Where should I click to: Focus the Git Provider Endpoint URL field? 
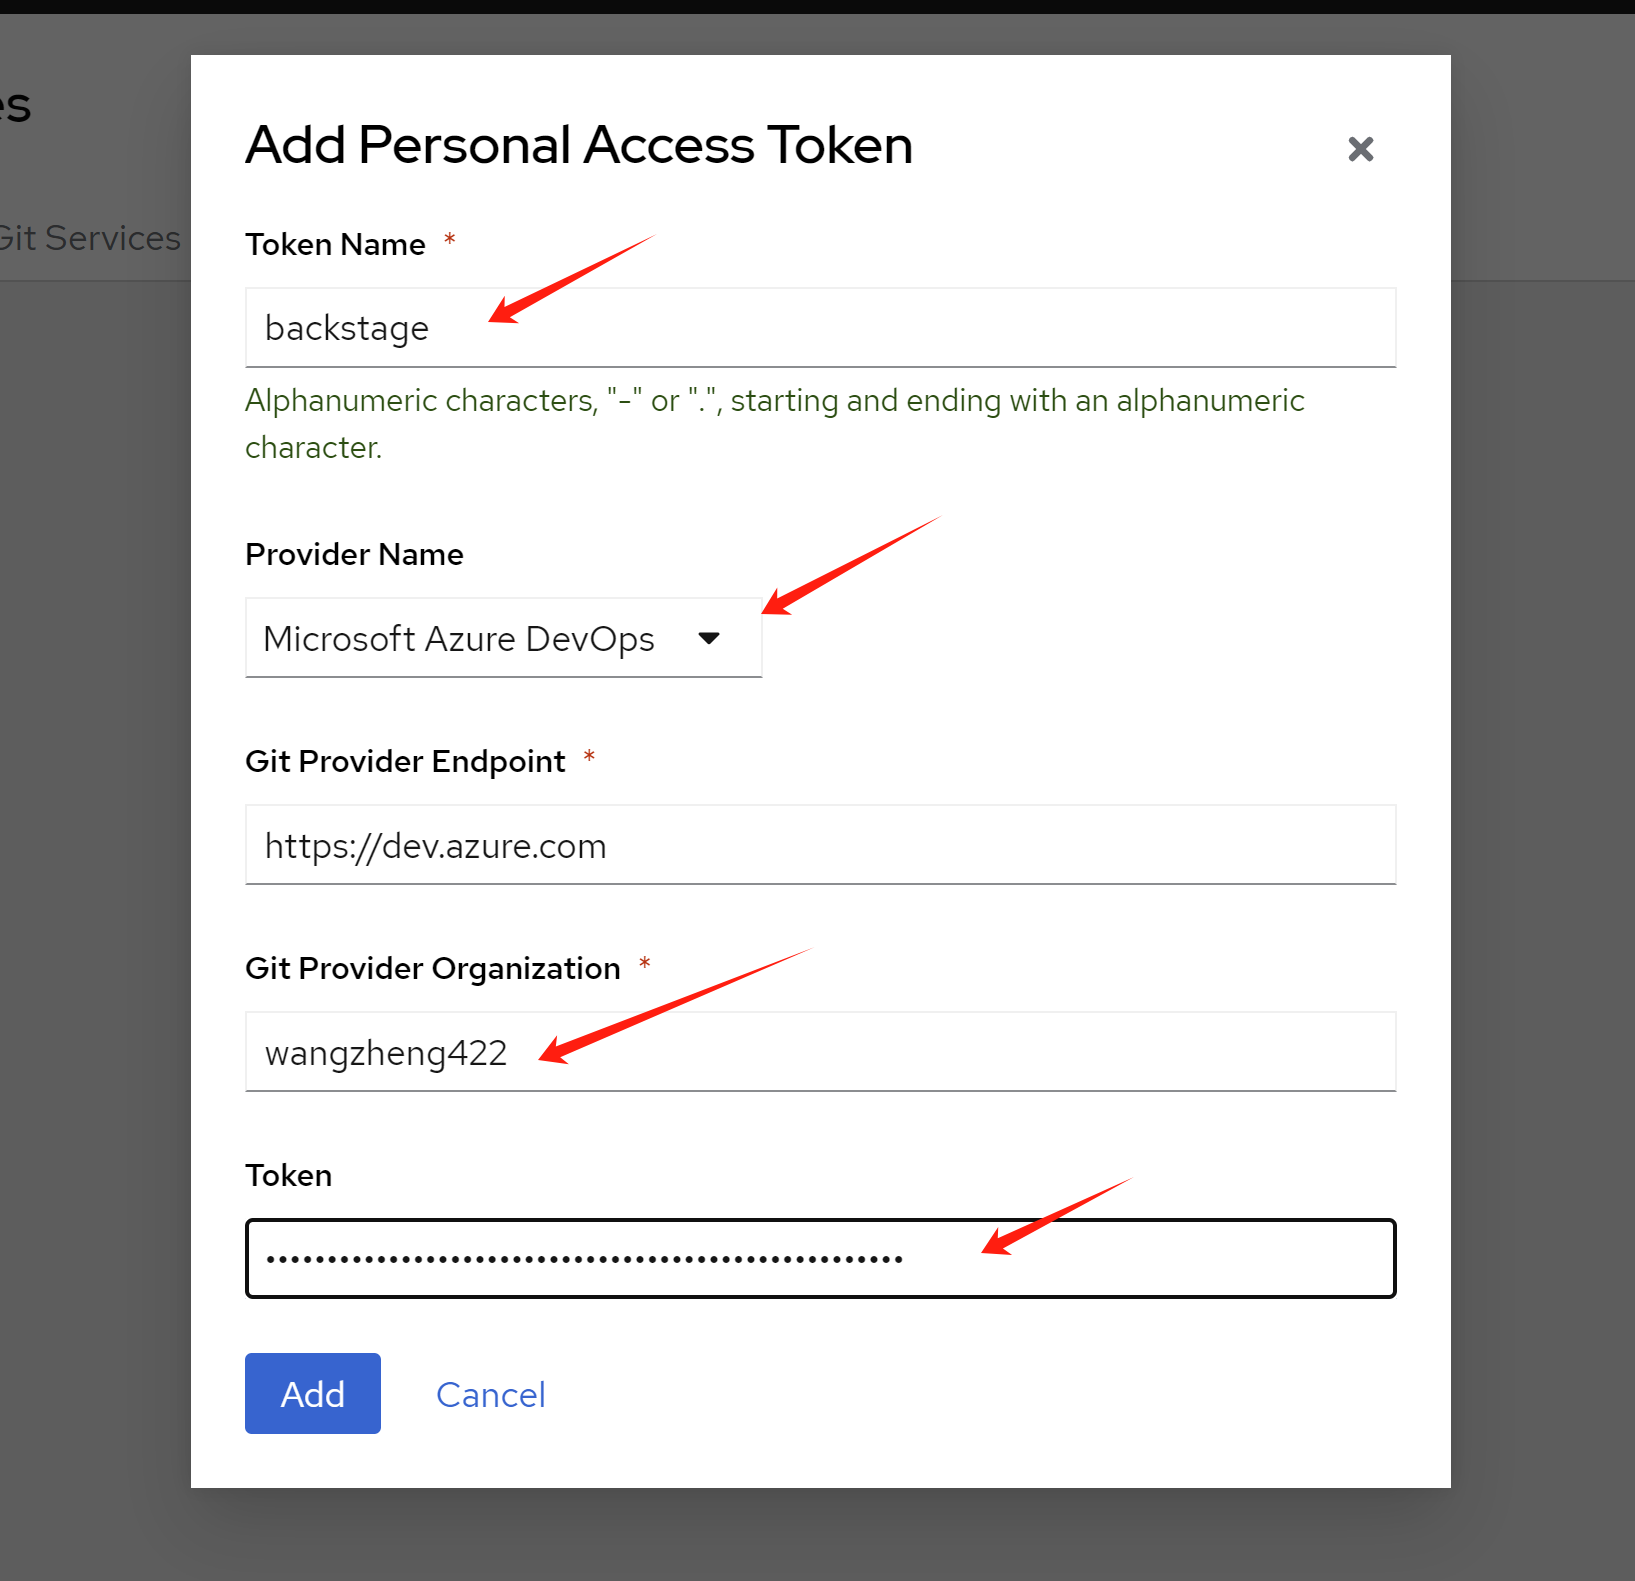pos(820,845)
